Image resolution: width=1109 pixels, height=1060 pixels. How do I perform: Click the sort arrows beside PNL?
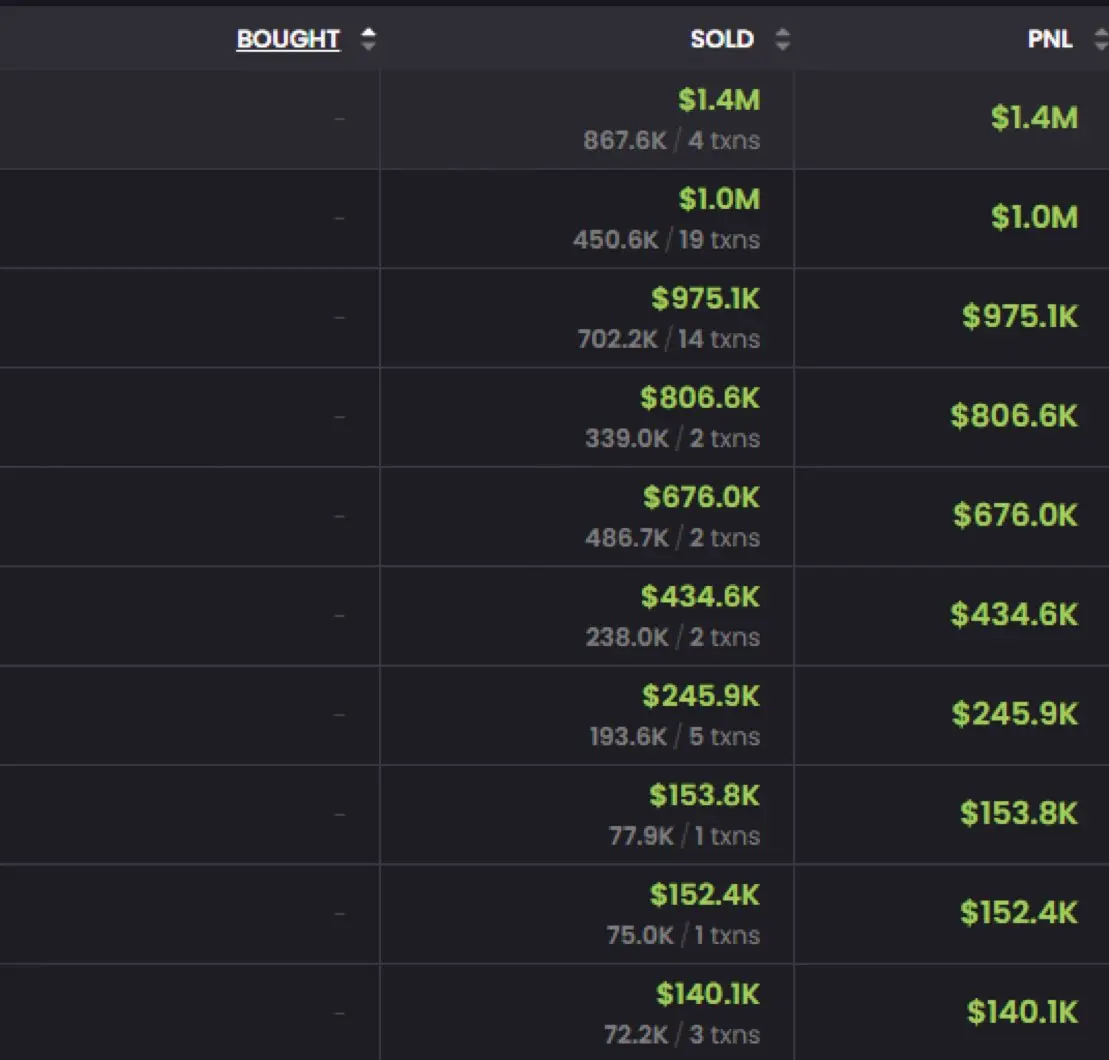tap(1101, 39)
